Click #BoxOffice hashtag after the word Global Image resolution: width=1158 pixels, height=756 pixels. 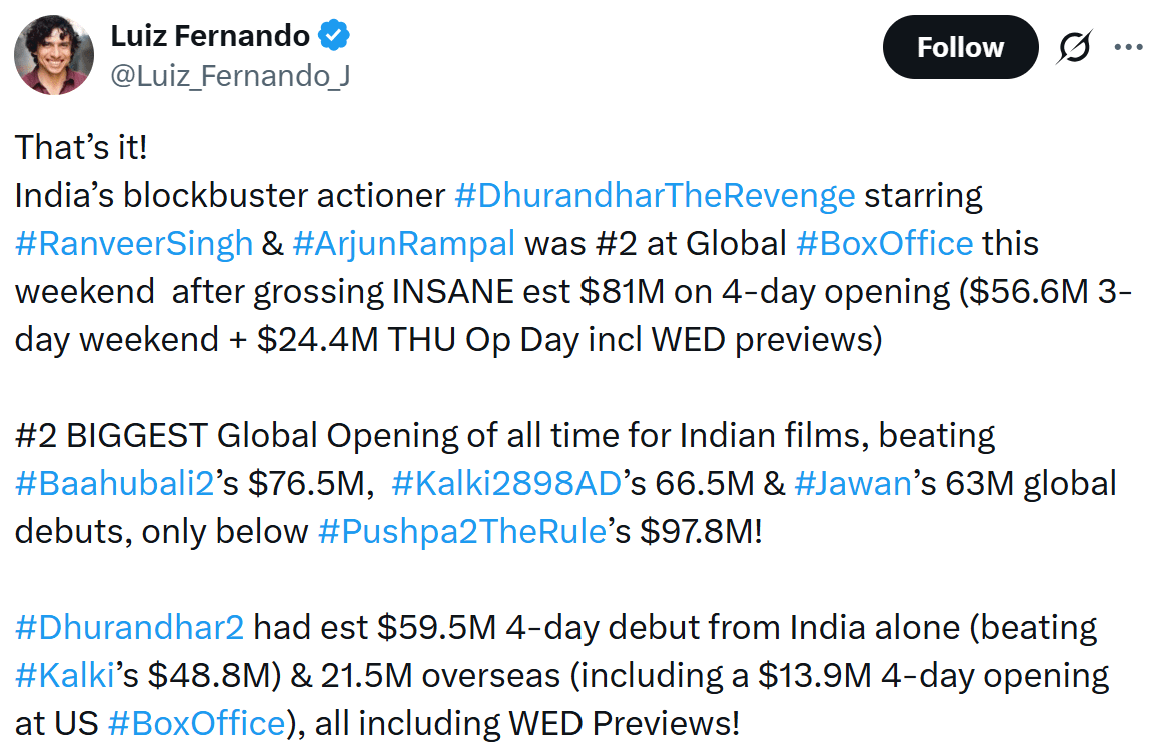(885, 243)
